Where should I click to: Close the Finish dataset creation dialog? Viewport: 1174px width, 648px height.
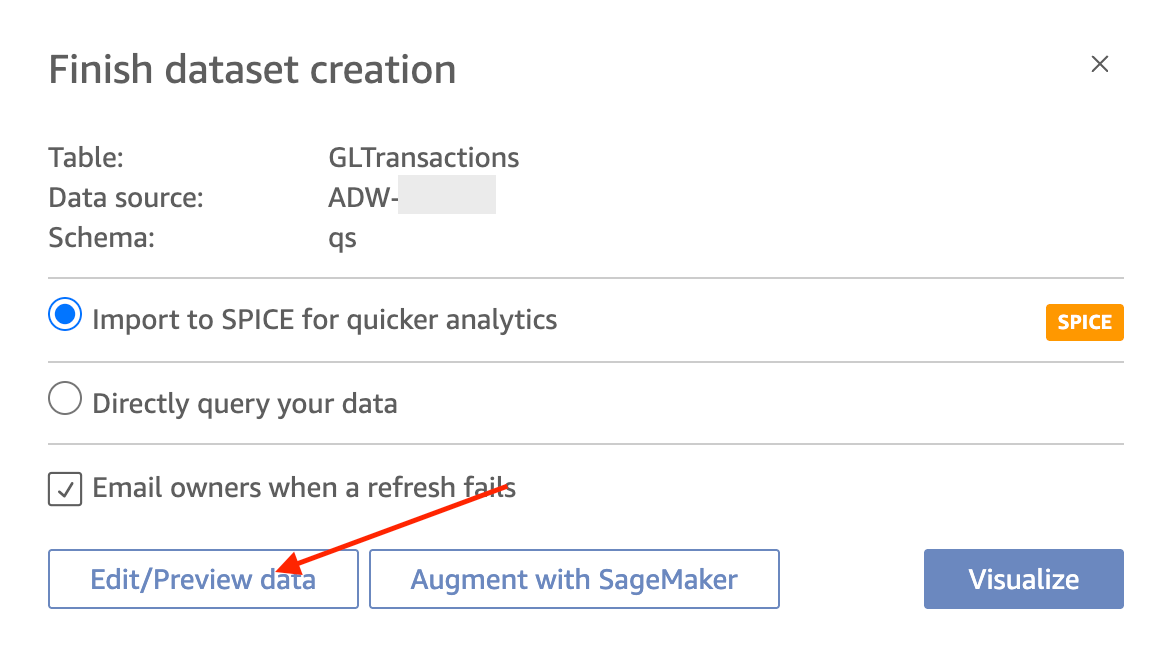tap(1099, 64)
